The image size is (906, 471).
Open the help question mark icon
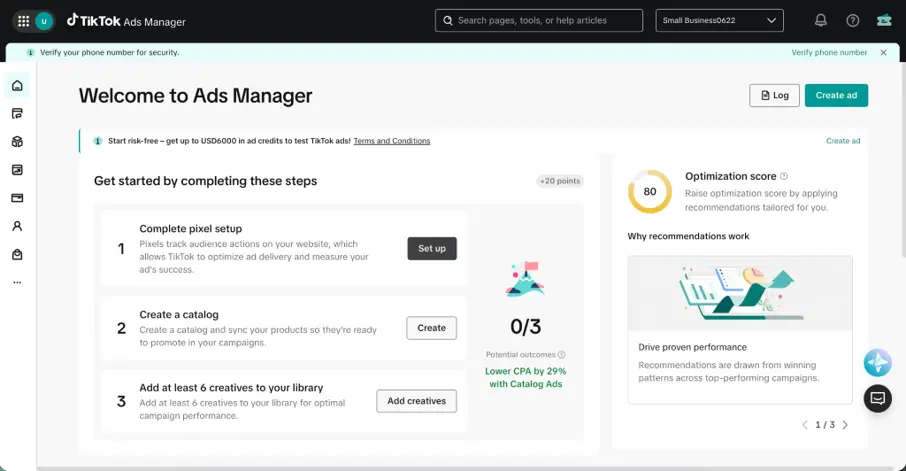point(852,20)
